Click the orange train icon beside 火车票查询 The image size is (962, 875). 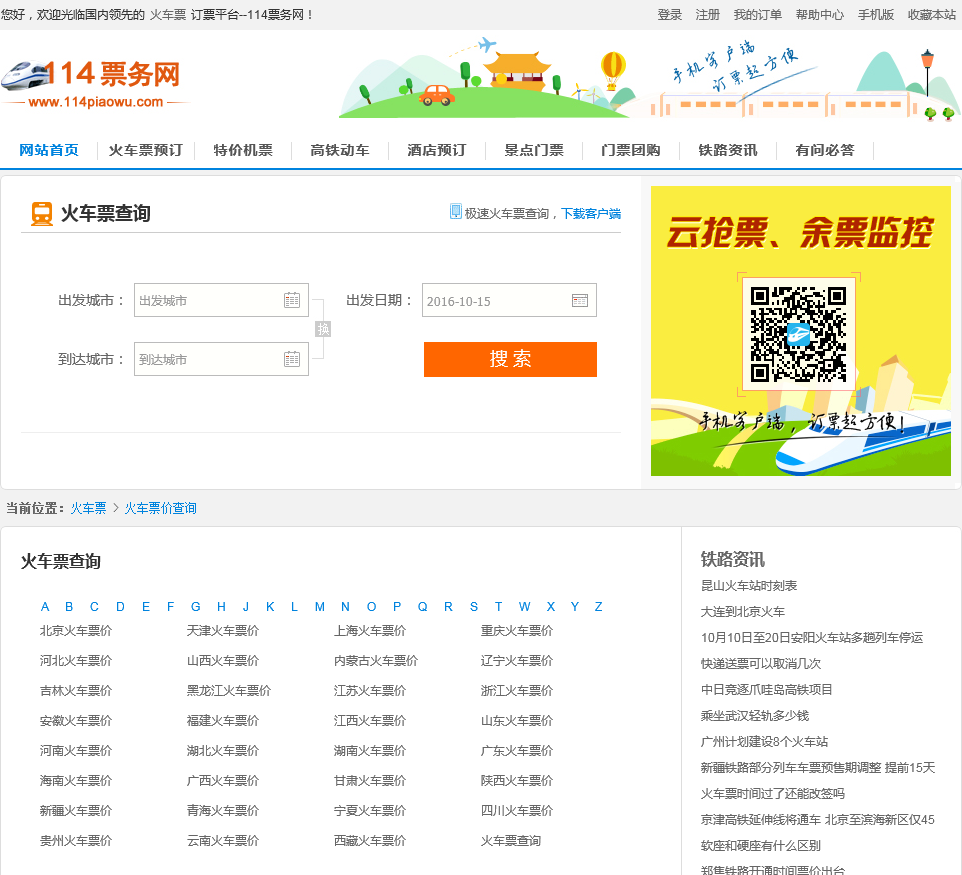pyautogui.click(x=42, y=214)
